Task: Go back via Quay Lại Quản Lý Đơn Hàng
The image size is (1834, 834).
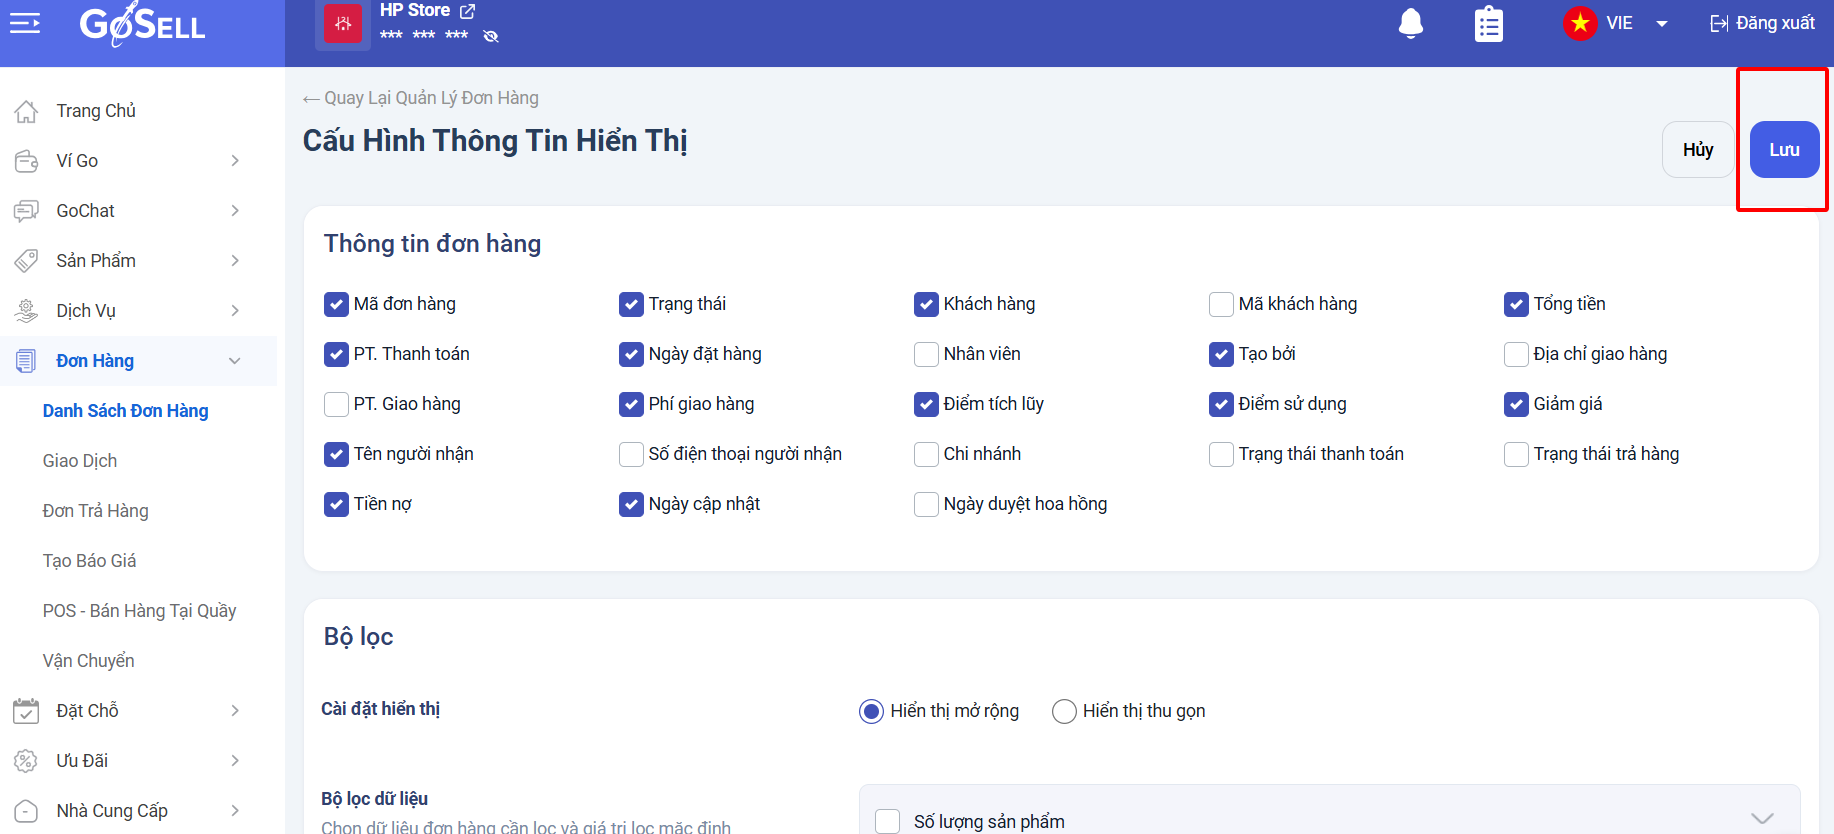Action: click(x=421, y=98)
